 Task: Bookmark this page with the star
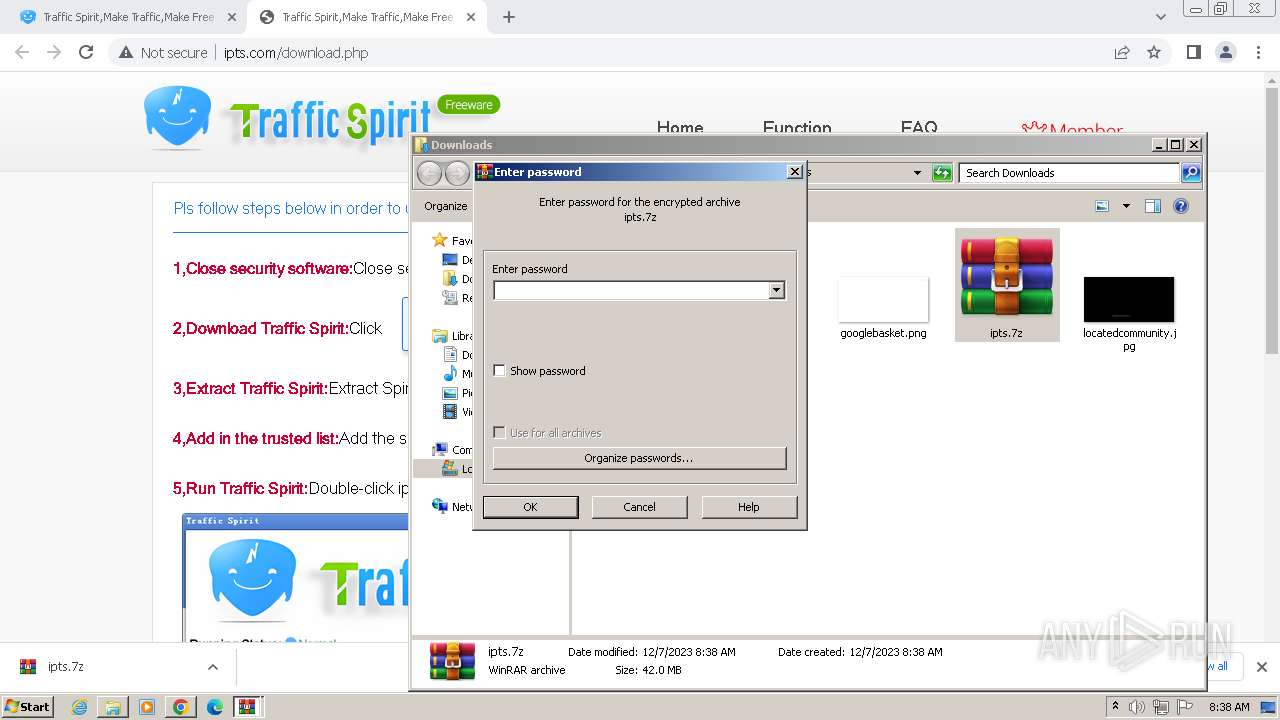point(1154,52)
